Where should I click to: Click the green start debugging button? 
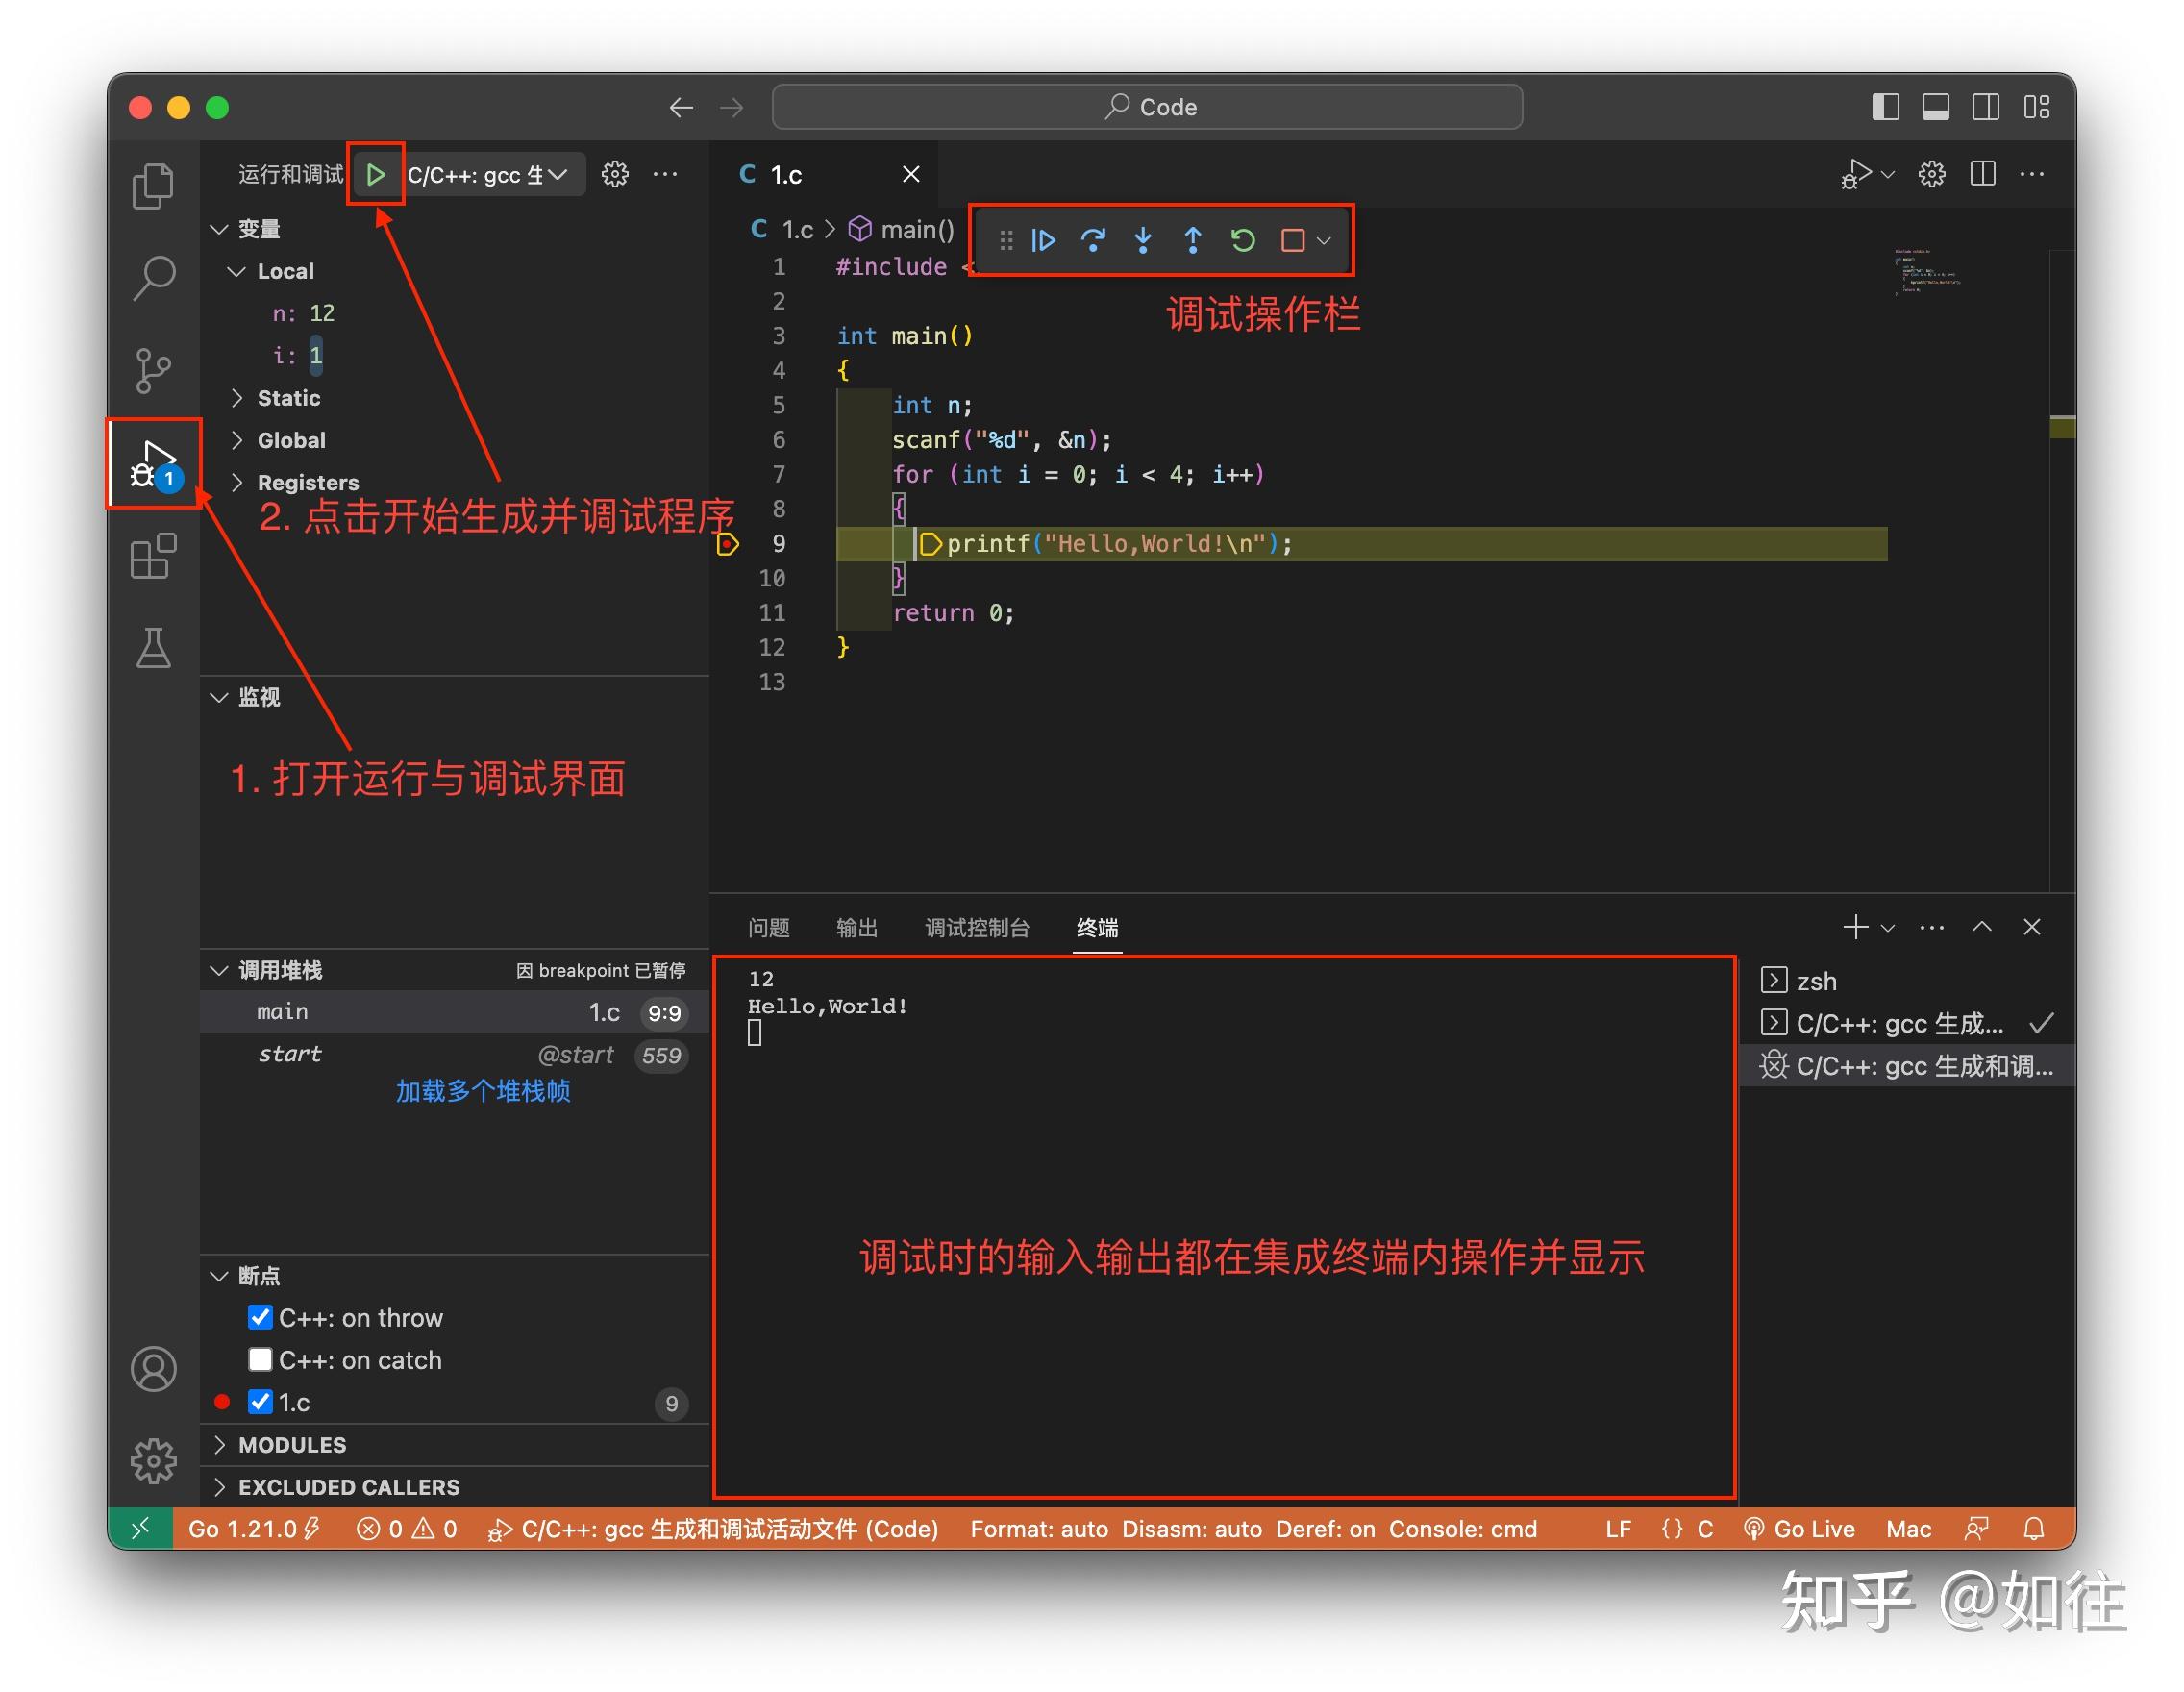pyautogui.click(x=377, y=174)
